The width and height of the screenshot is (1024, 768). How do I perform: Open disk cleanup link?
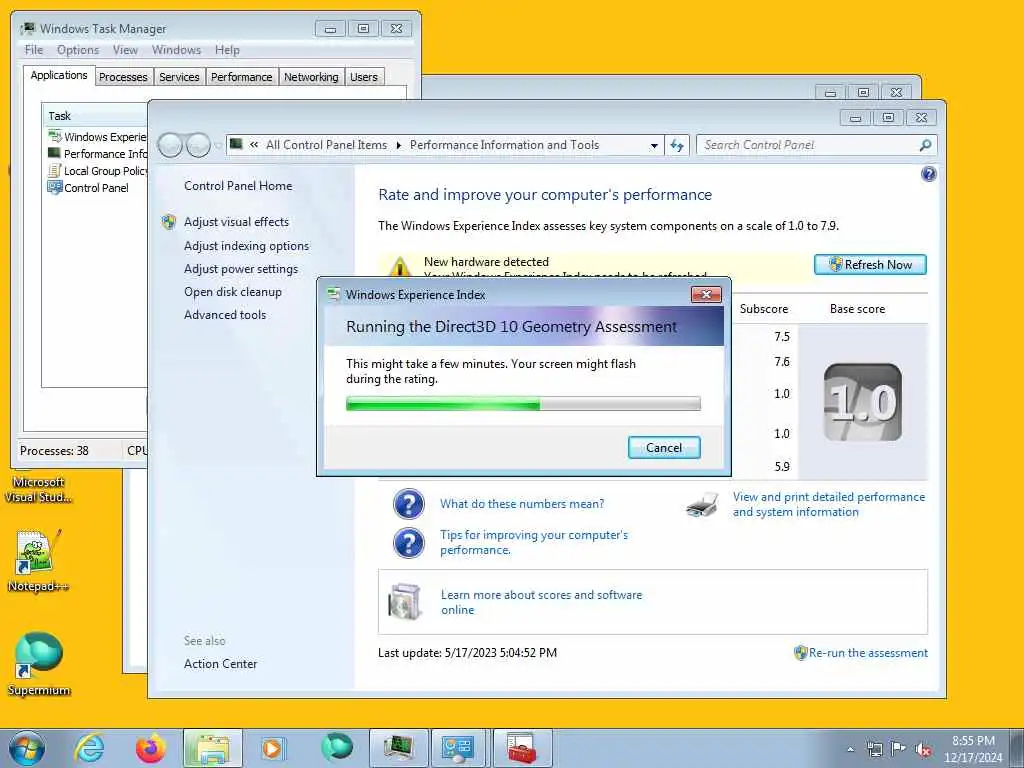(232, 292)
